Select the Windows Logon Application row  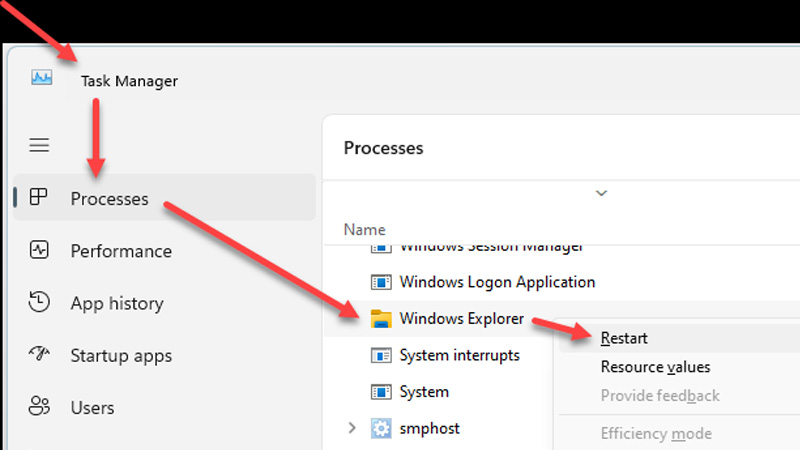[562, 282]
